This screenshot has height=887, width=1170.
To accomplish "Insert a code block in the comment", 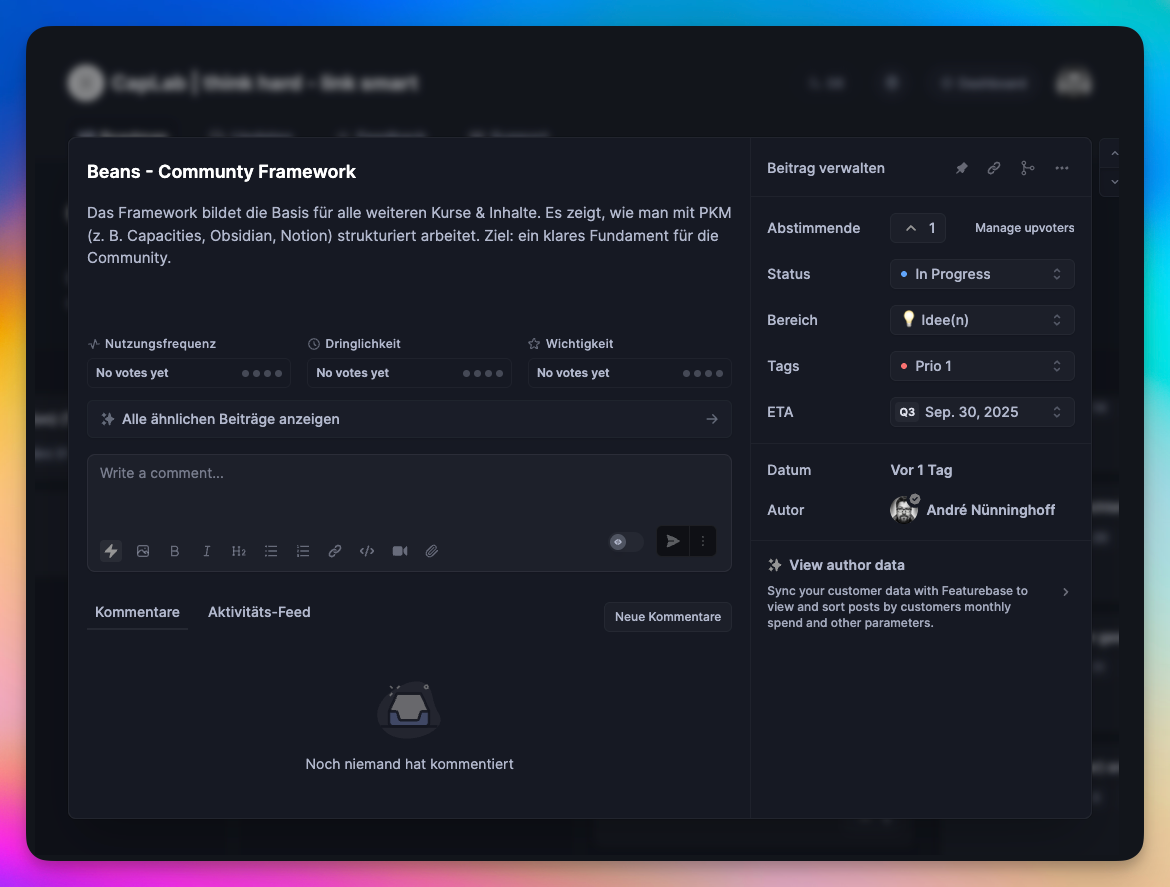I will point(367,551).
